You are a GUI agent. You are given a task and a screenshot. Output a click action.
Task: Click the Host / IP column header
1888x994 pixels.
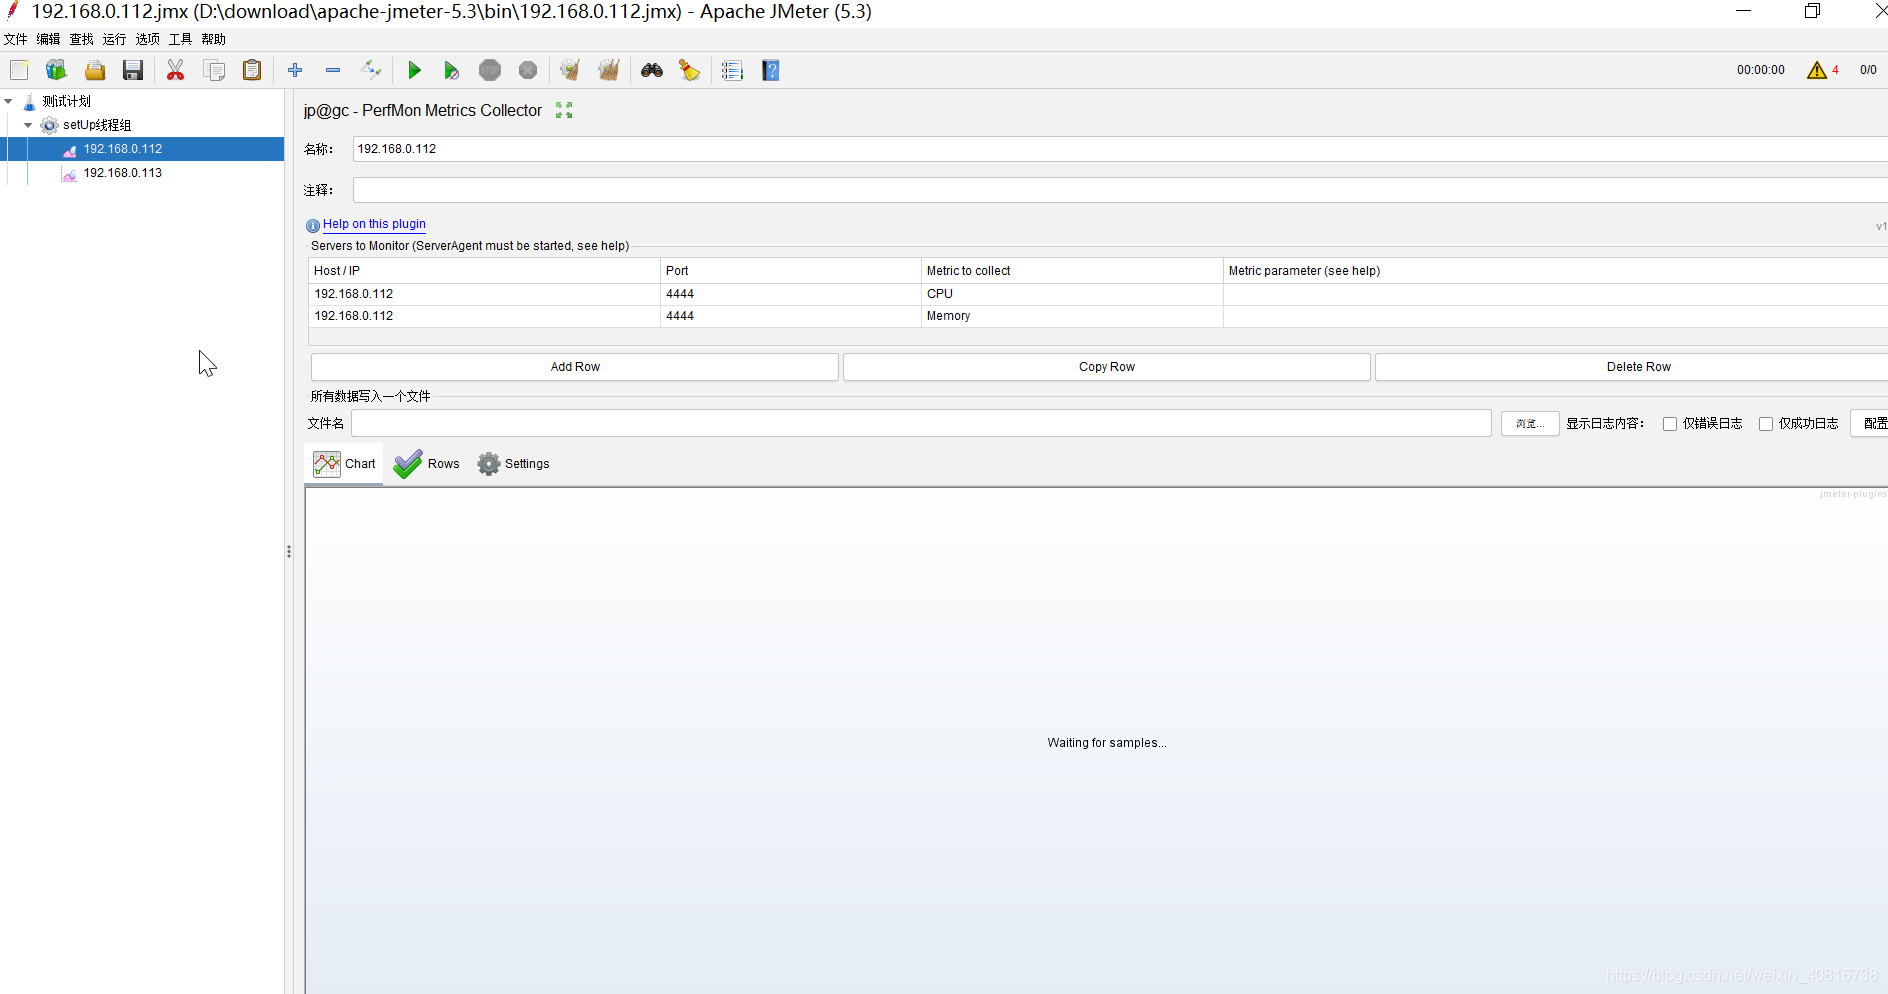click(x=485, y=271)
